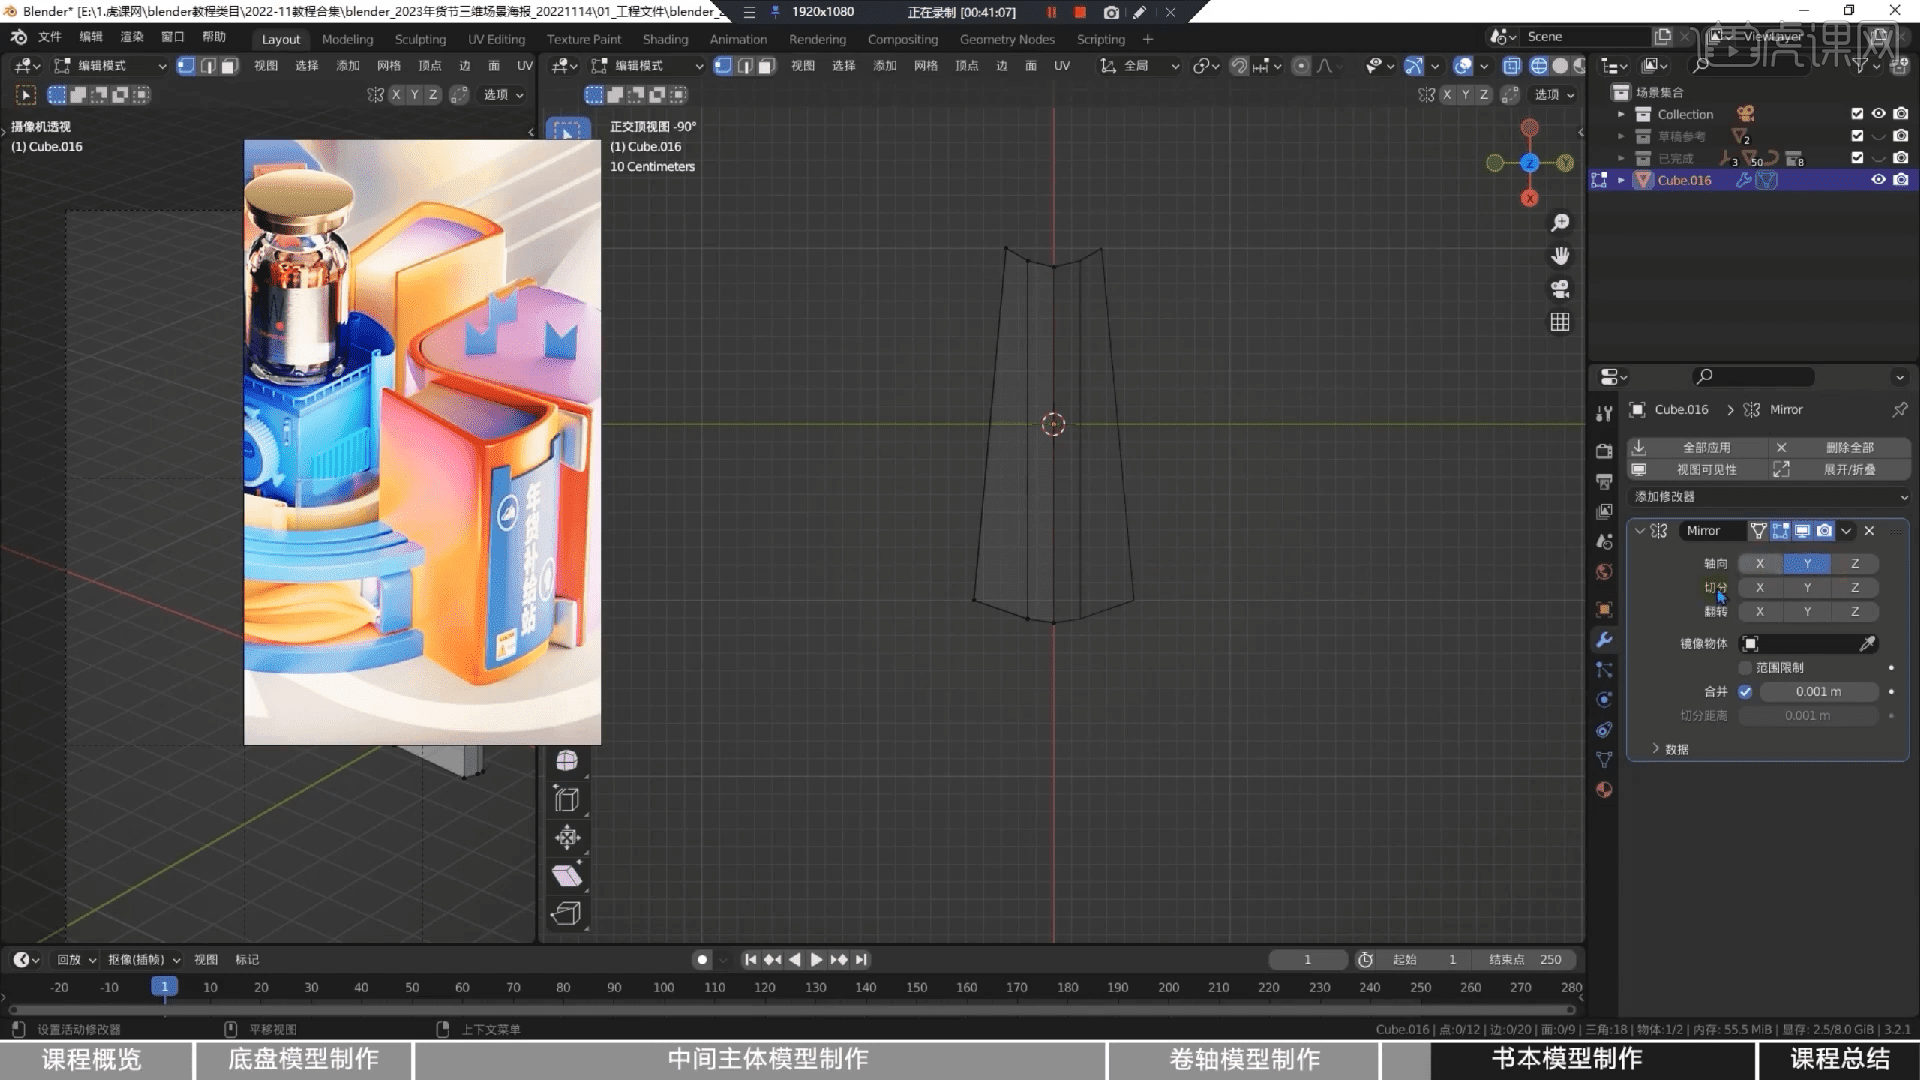Select the Rip Region tool in the toolbar

point(567,914)
